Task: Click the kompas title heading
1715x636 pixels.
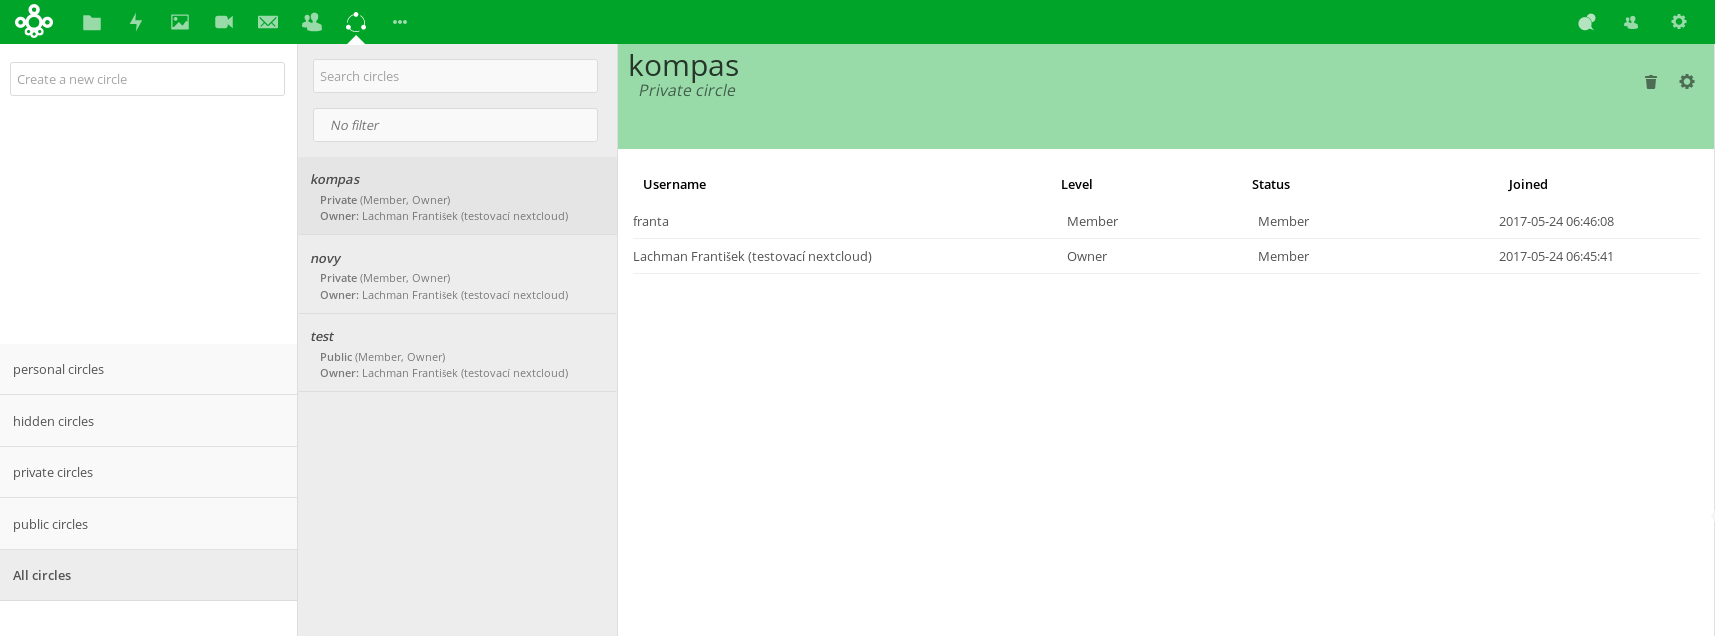Action: click(x=684, y=66)
